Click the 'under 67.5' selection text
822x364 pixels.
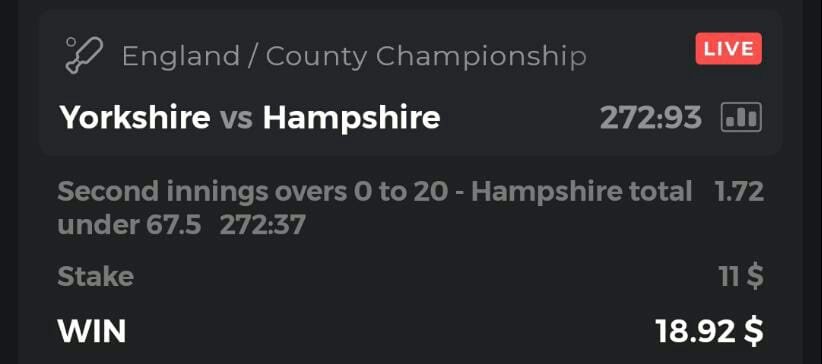(x=129, y=225)
